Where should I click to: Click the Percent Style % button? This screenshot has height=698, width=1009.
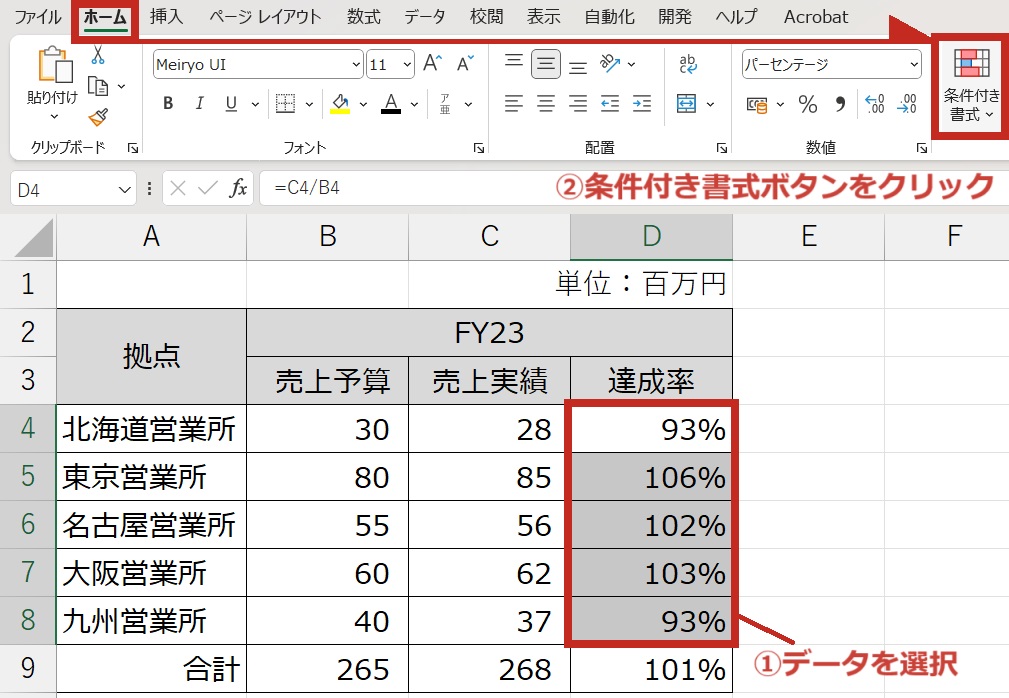pyautogui.click(x=808, y=104)
